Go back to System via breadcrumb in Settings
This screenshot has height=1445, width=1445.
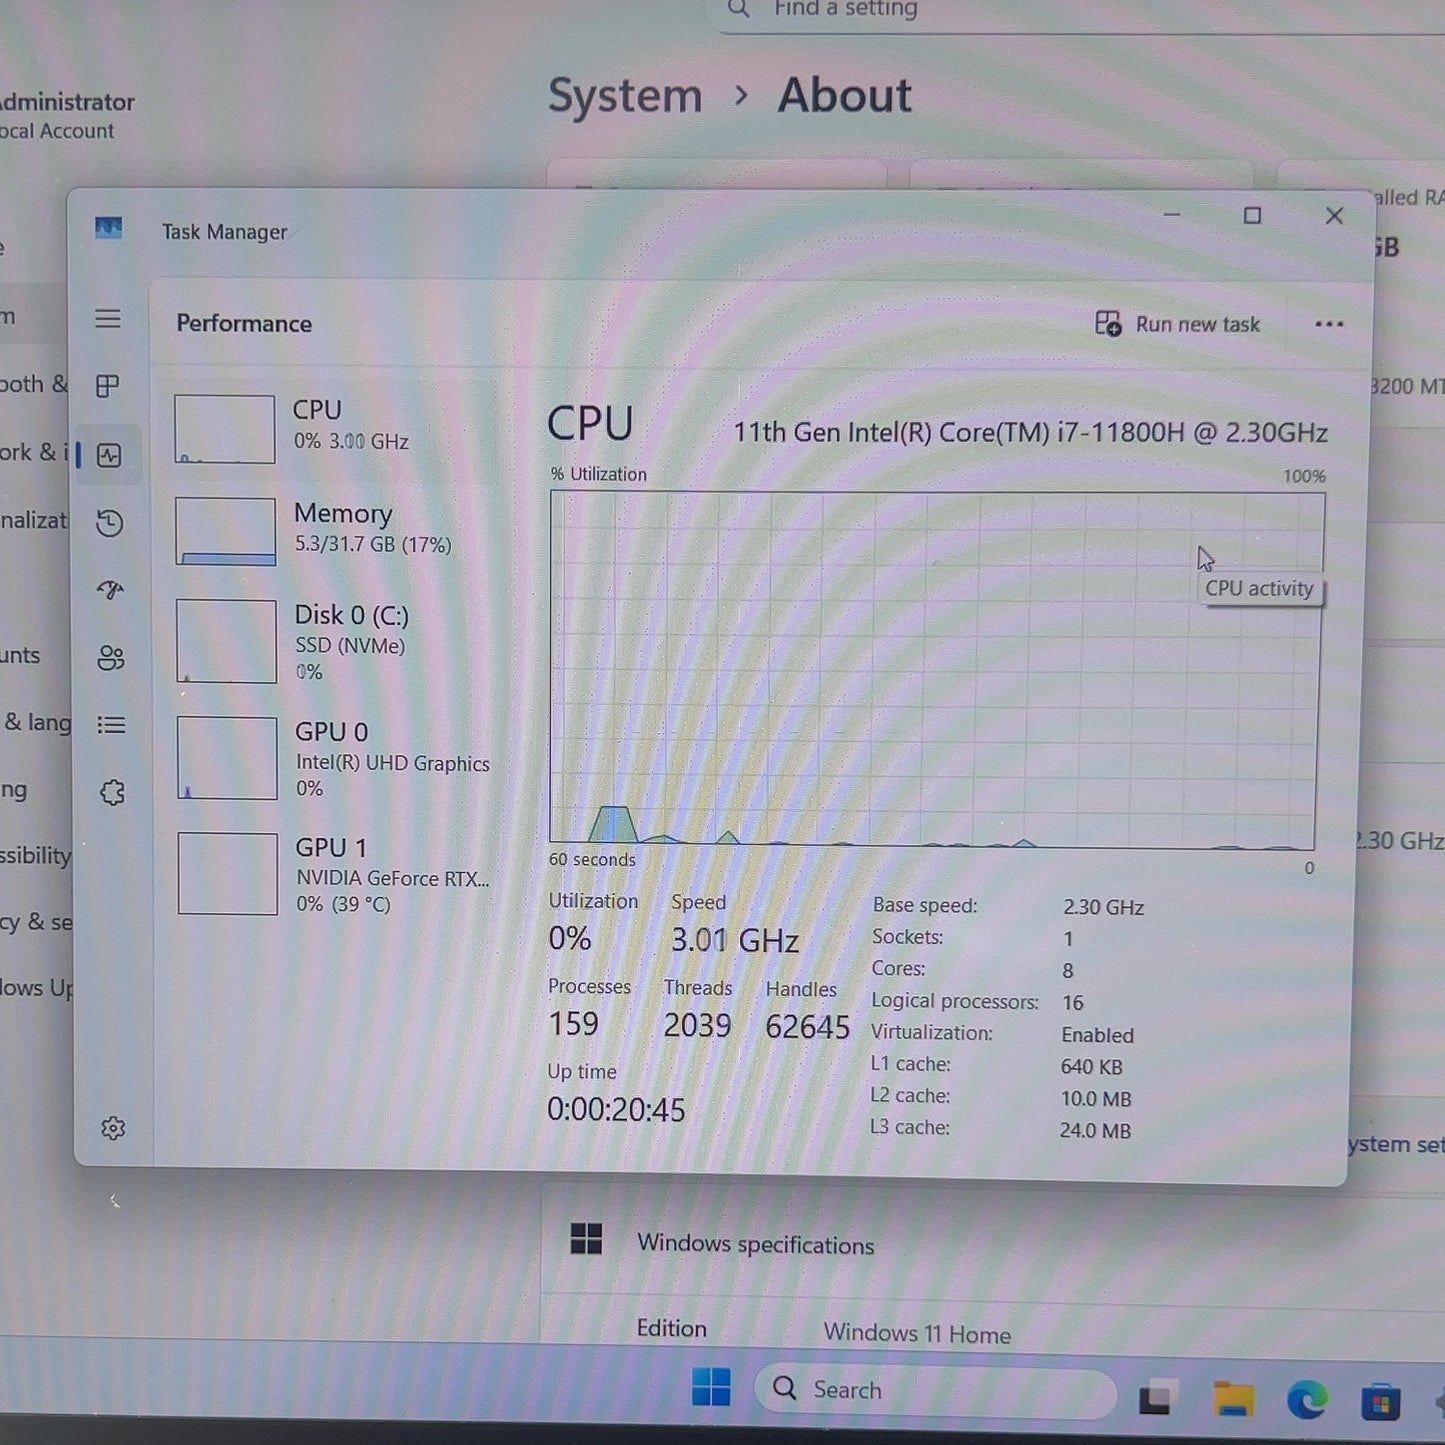pos(625,96)
